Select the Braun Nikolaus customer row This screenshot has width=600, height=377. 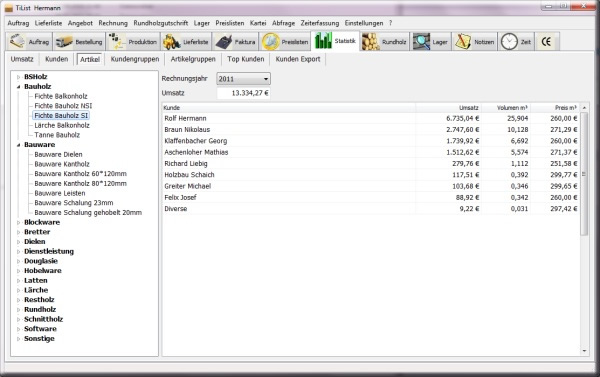point(370,129)
